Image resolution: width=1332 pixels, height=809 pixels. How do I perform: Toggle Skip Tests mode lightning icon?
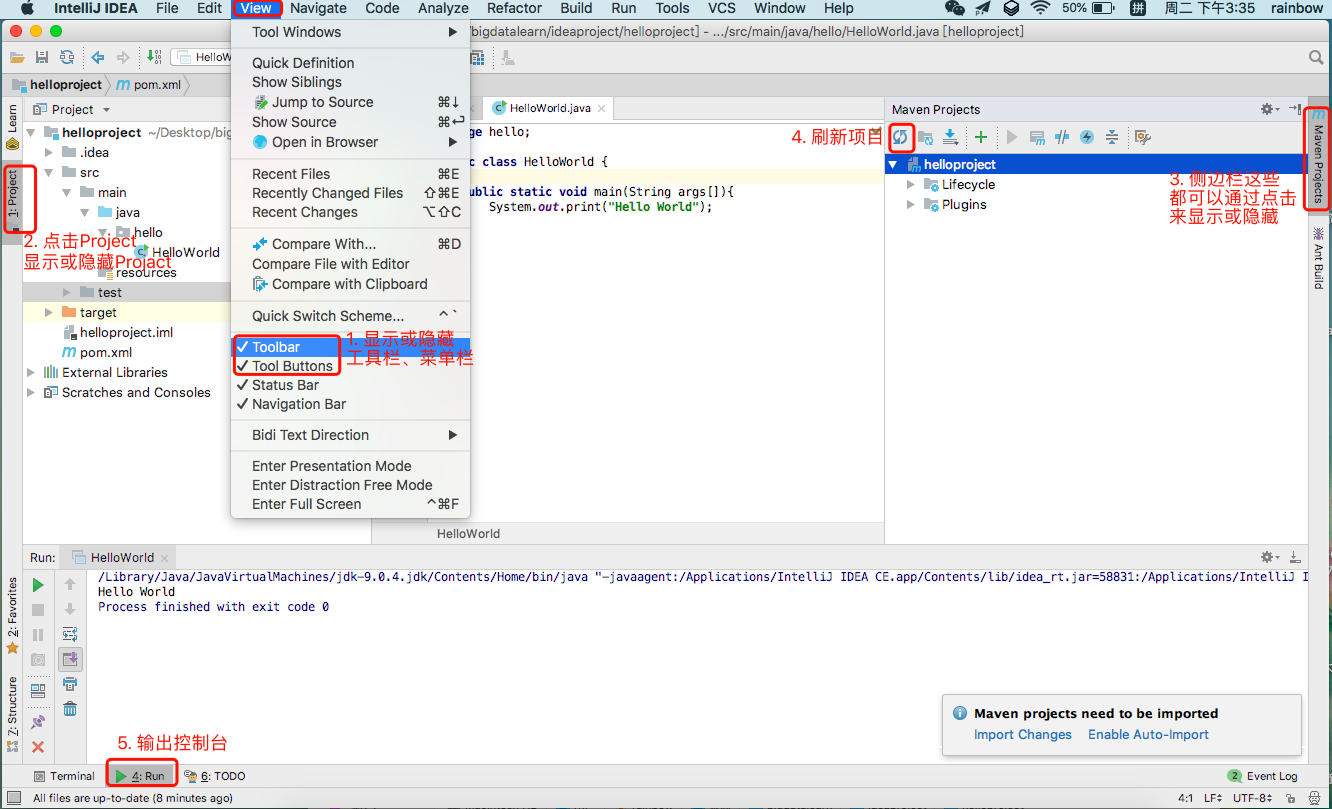[x=1087, y=137]
